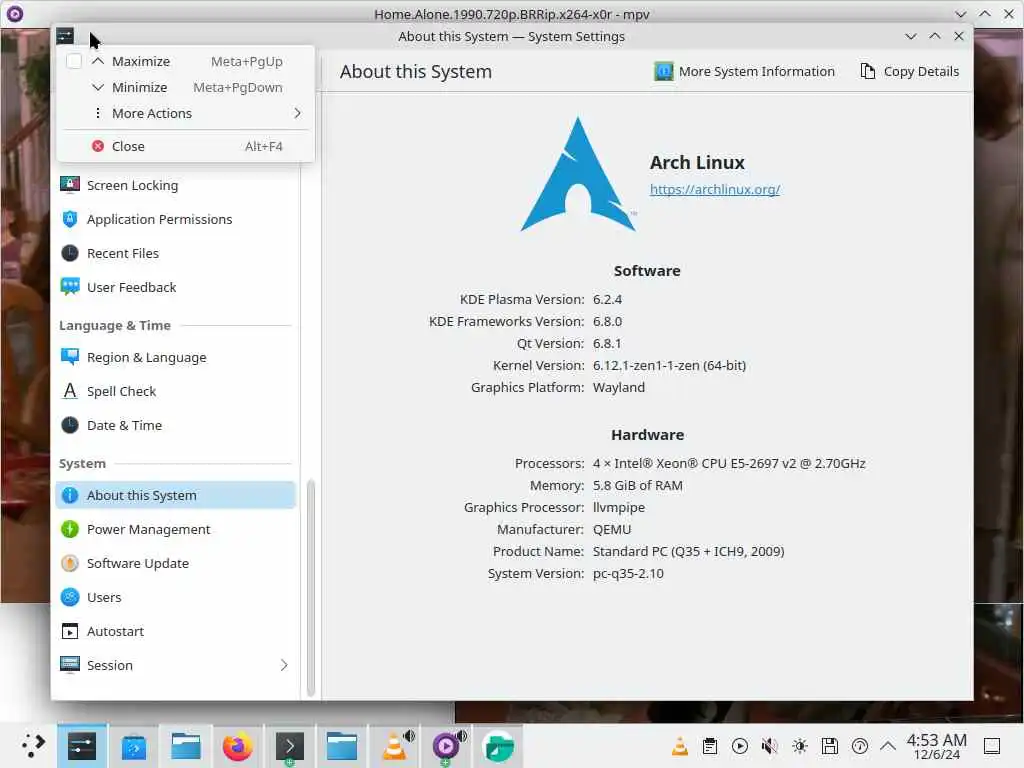Open Screen Locking settings

175,185
